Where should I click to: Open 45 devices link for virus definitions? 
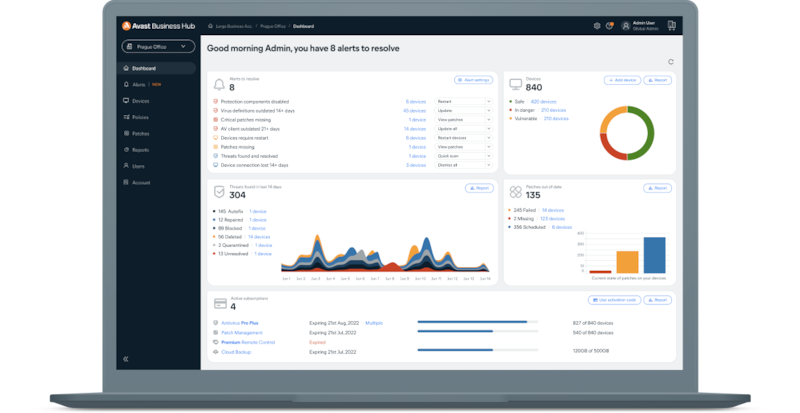point(414,111)
